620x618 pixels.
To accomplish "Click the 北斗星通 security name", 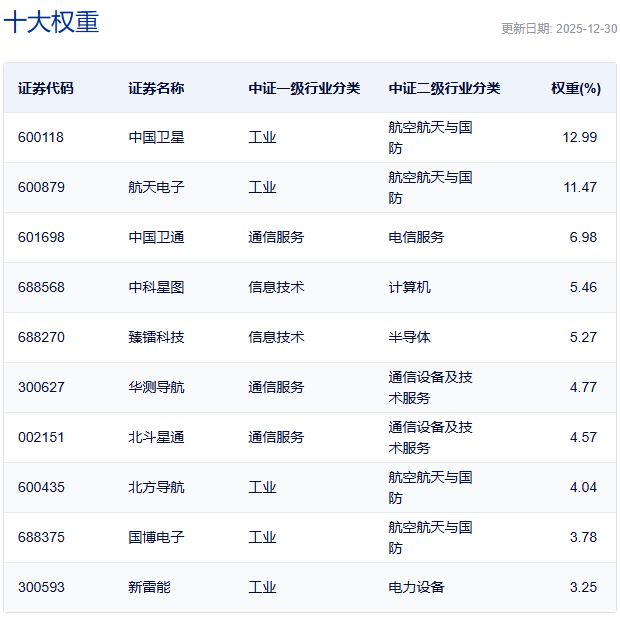I will coord(156,437).
